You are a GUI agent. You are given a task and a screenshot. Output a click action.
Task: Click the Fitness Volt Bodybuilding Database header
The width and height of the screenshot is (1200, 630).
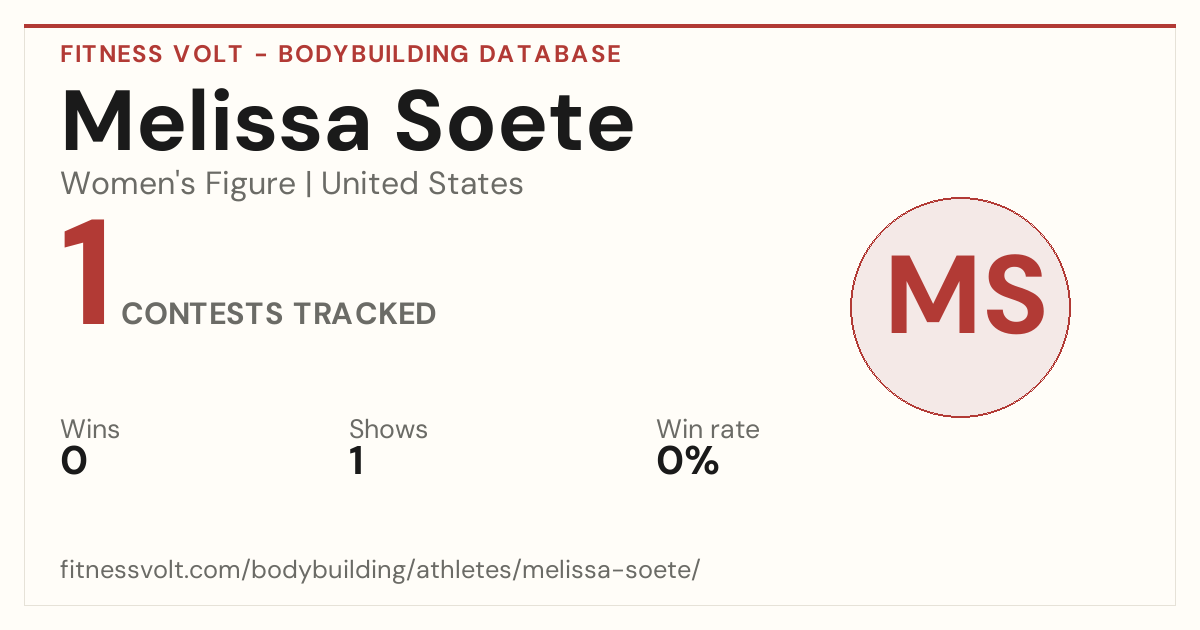pos(341,54)
